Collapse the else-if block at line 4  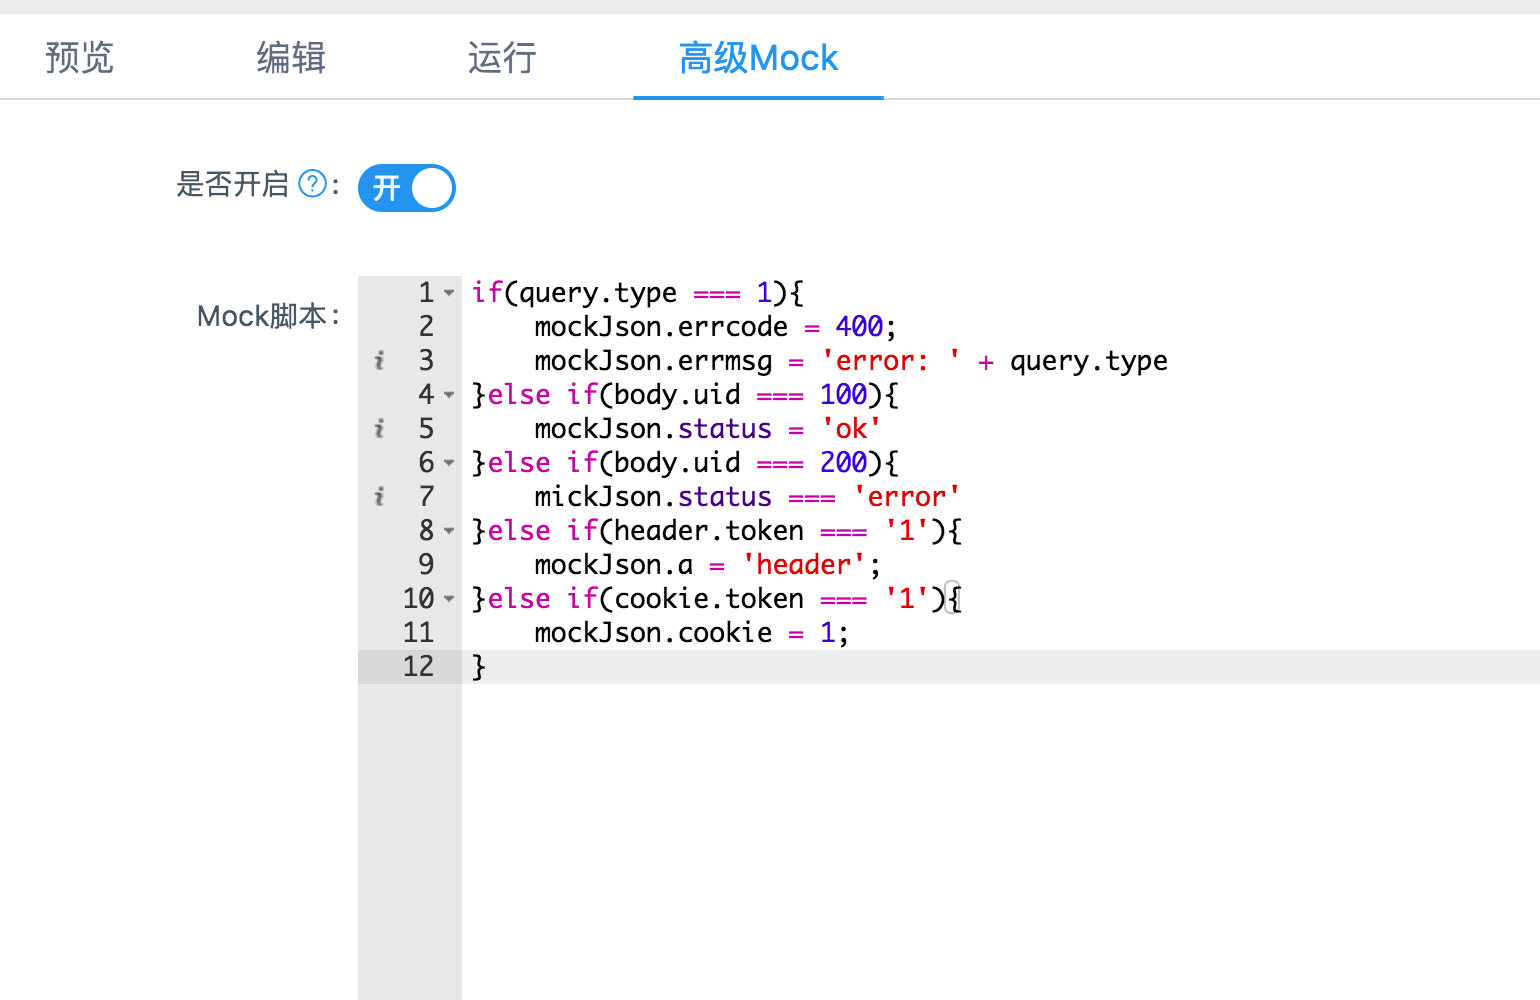[449, 395]
